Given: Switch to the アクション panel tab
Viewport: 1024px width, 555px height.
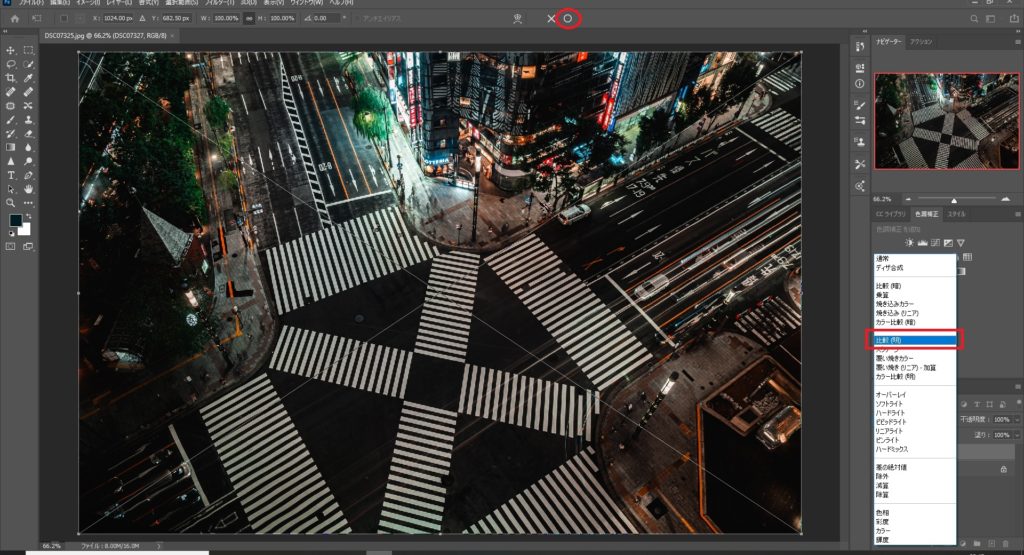Looking at the screenshot, I should pos(921,42).
